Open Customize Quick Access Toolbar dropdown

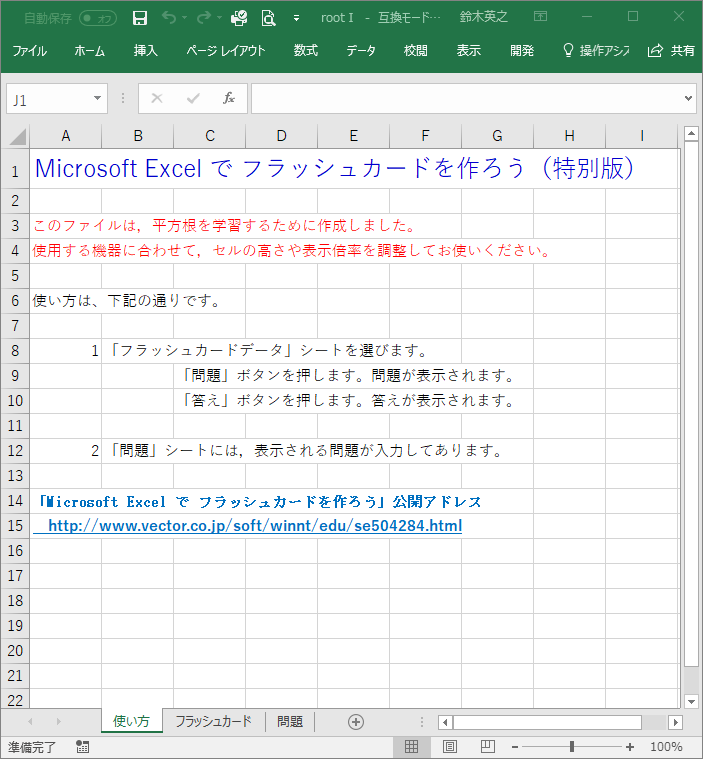point(296,17)
